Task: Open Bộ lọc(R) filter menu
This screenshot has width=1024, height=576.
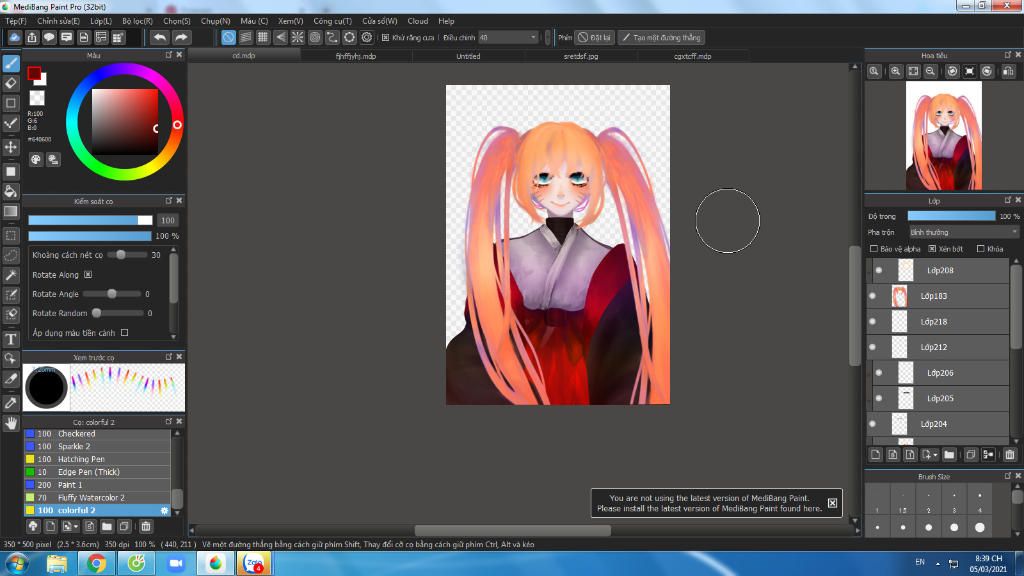Action: click(x=137, y=21)
